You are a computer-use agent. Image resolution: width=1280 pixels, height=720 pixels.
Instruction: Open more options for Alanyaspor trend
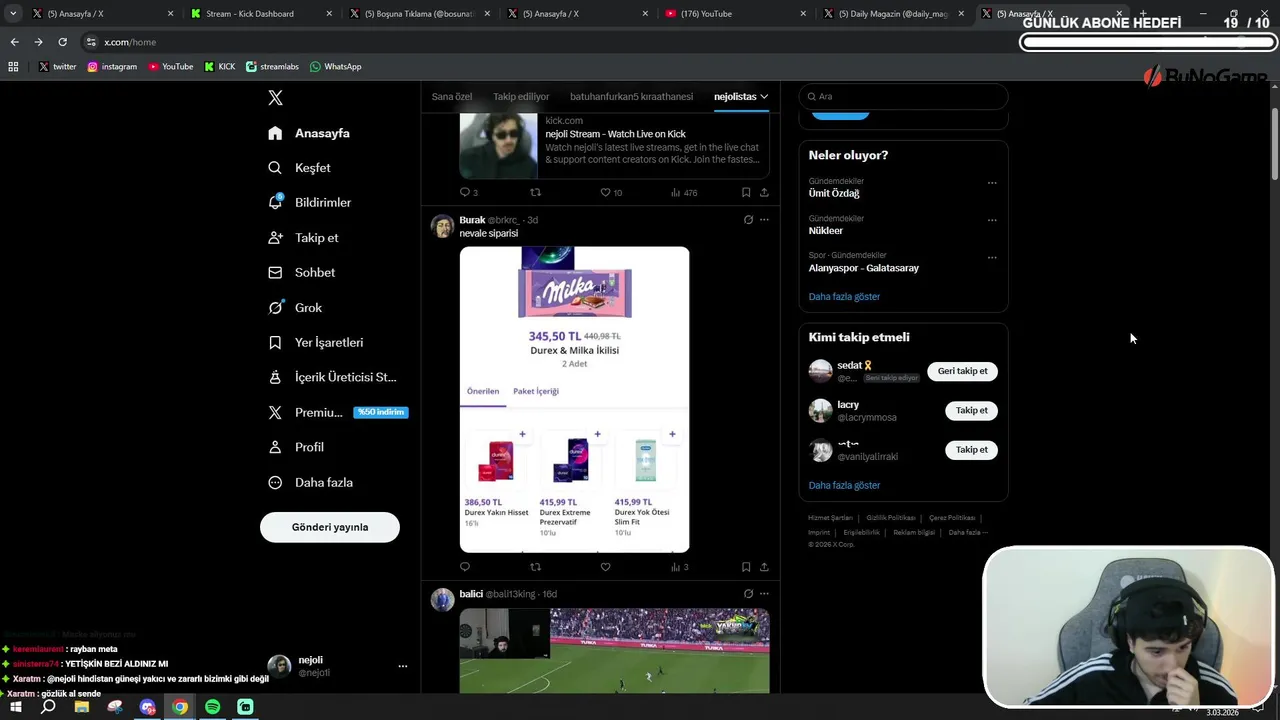[992, 257]
